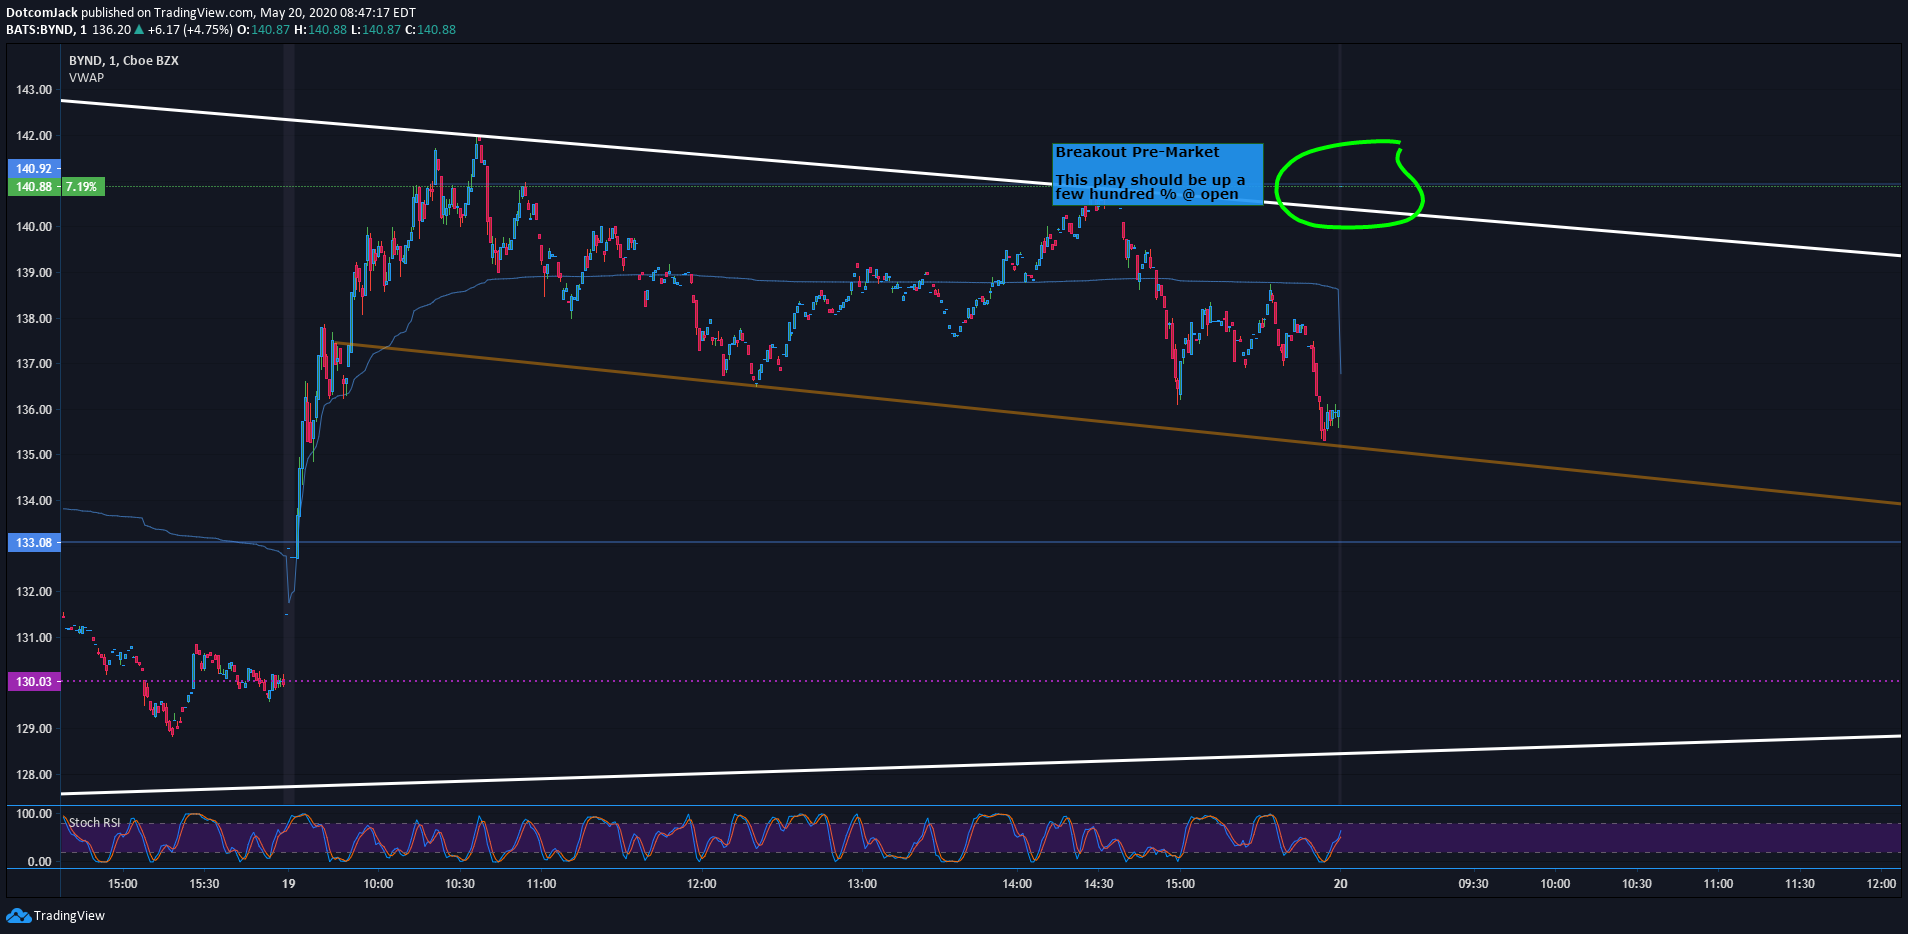Click the 09:30 time axis label
This screenshot has width=1908, height=934.
(x=1473, y=884)
